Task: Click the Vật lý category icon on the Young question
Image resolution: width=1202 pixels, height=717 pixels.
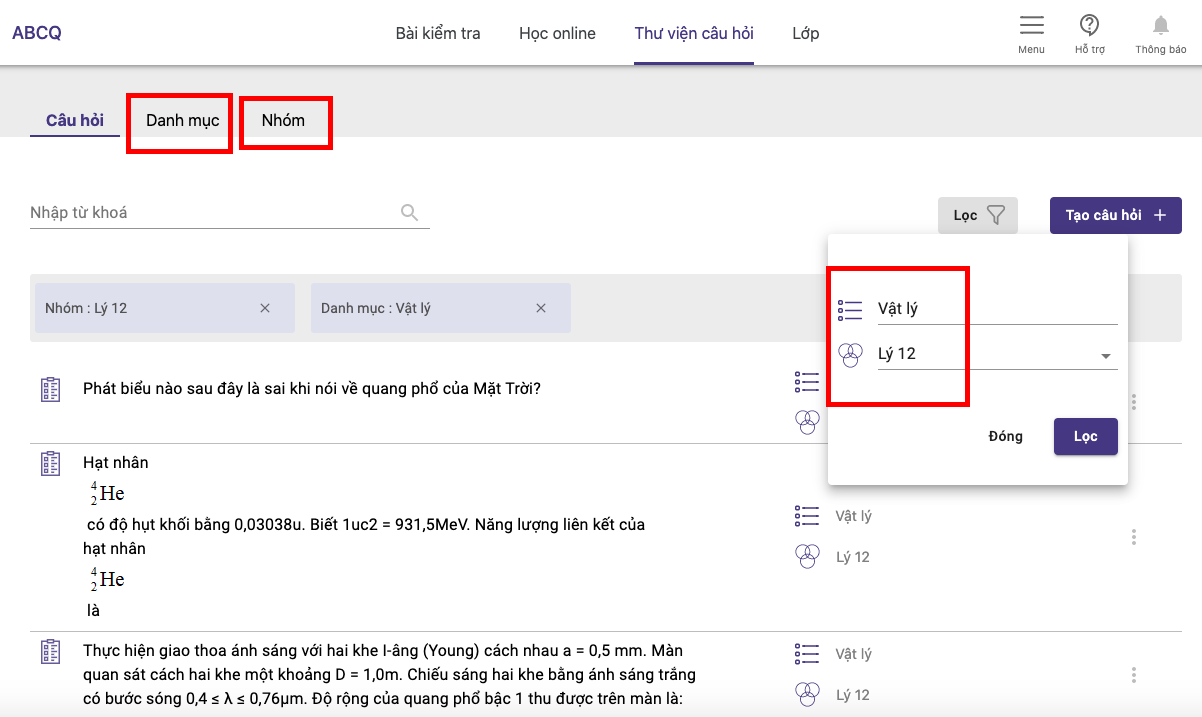Action: click(806, 653)
